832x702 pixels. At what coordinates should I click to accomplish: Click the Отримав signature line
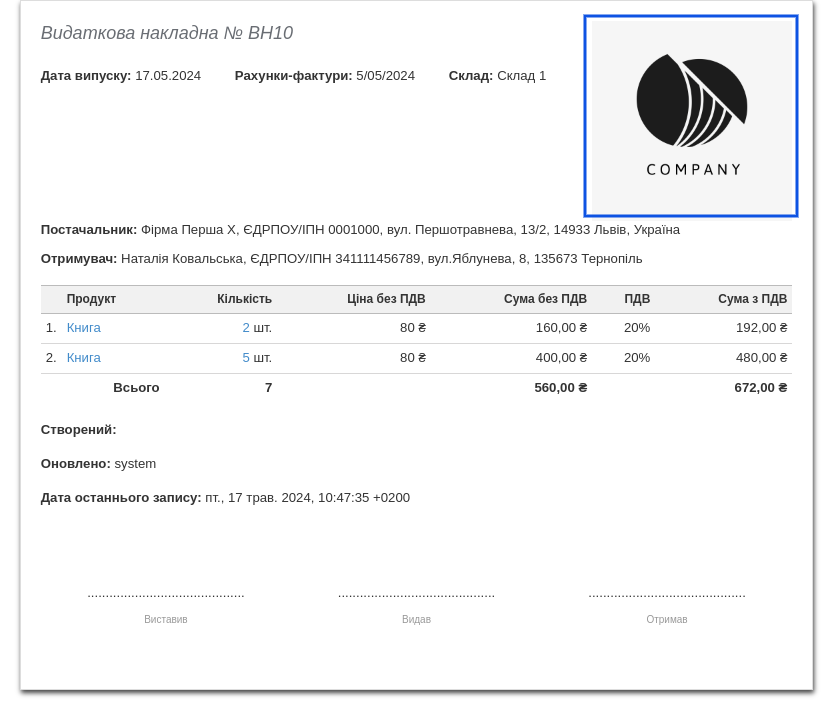coord(667,595)
